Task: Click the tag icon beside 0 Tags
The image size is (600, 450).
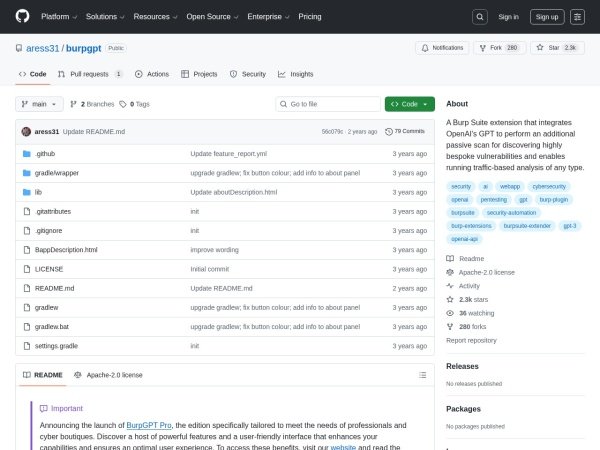Action: [x=122, y=104]
